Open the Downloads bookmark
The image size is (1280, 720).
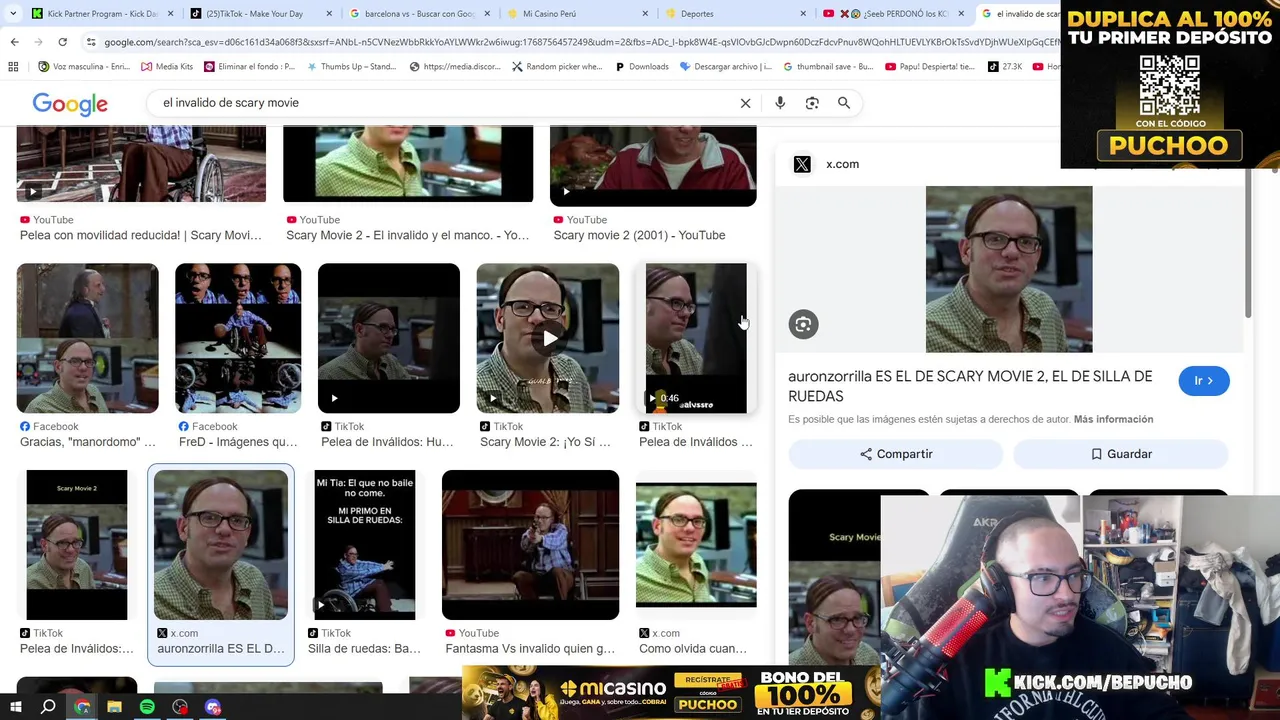[x=642, y=67]
